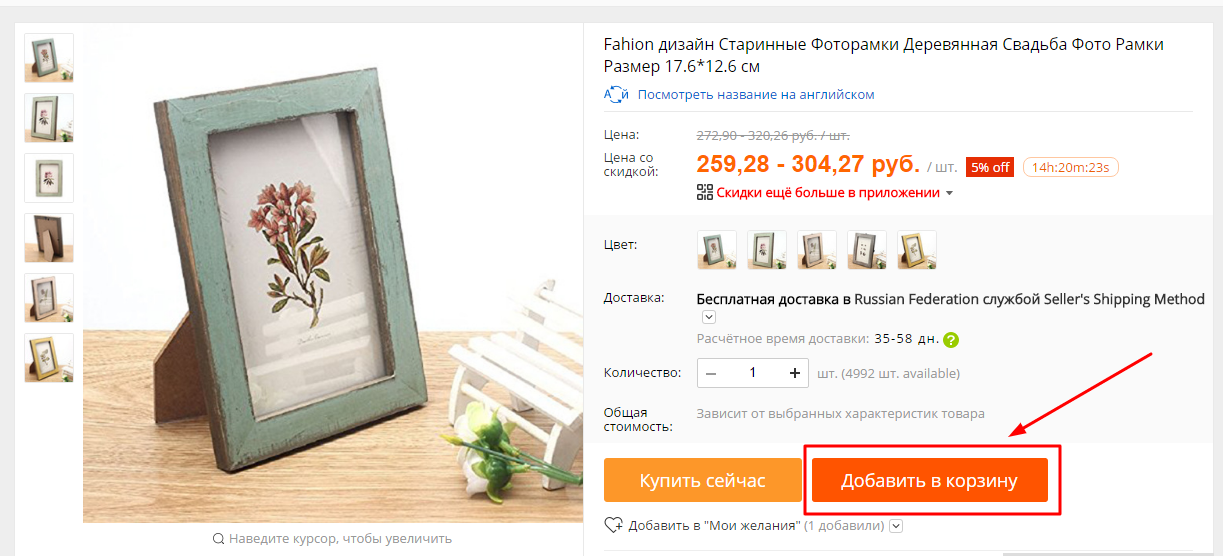Click the quantity input field
Image resolution: width=1223 pixels, height=556 pixels.
(x=753, y=373)
